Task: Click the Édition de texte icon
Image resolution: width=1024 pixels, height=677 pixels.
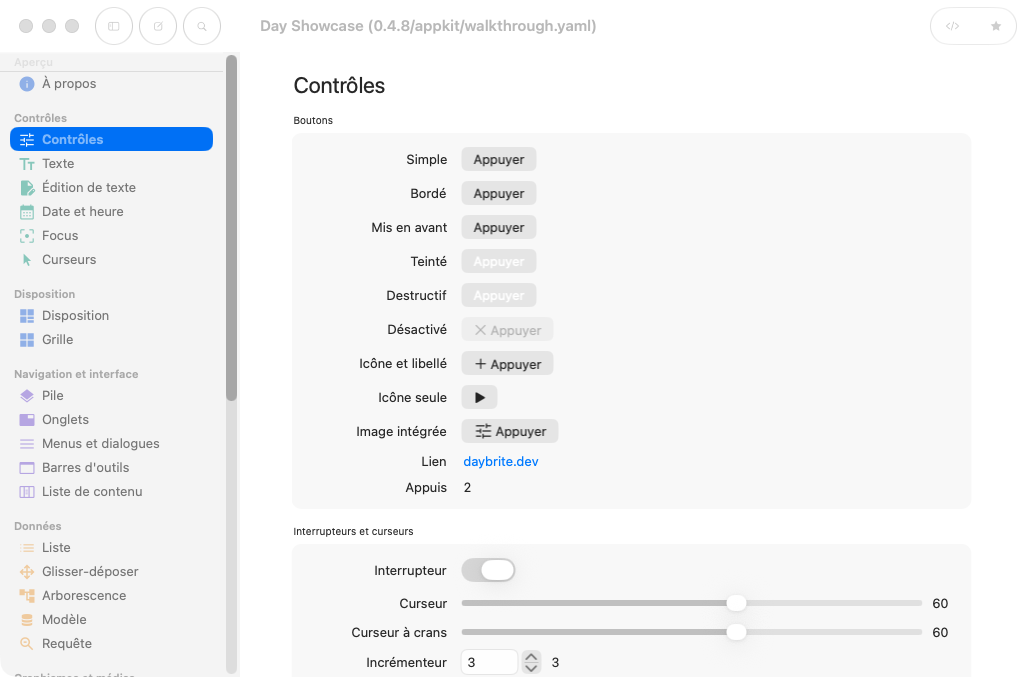Action: (27, 188)
